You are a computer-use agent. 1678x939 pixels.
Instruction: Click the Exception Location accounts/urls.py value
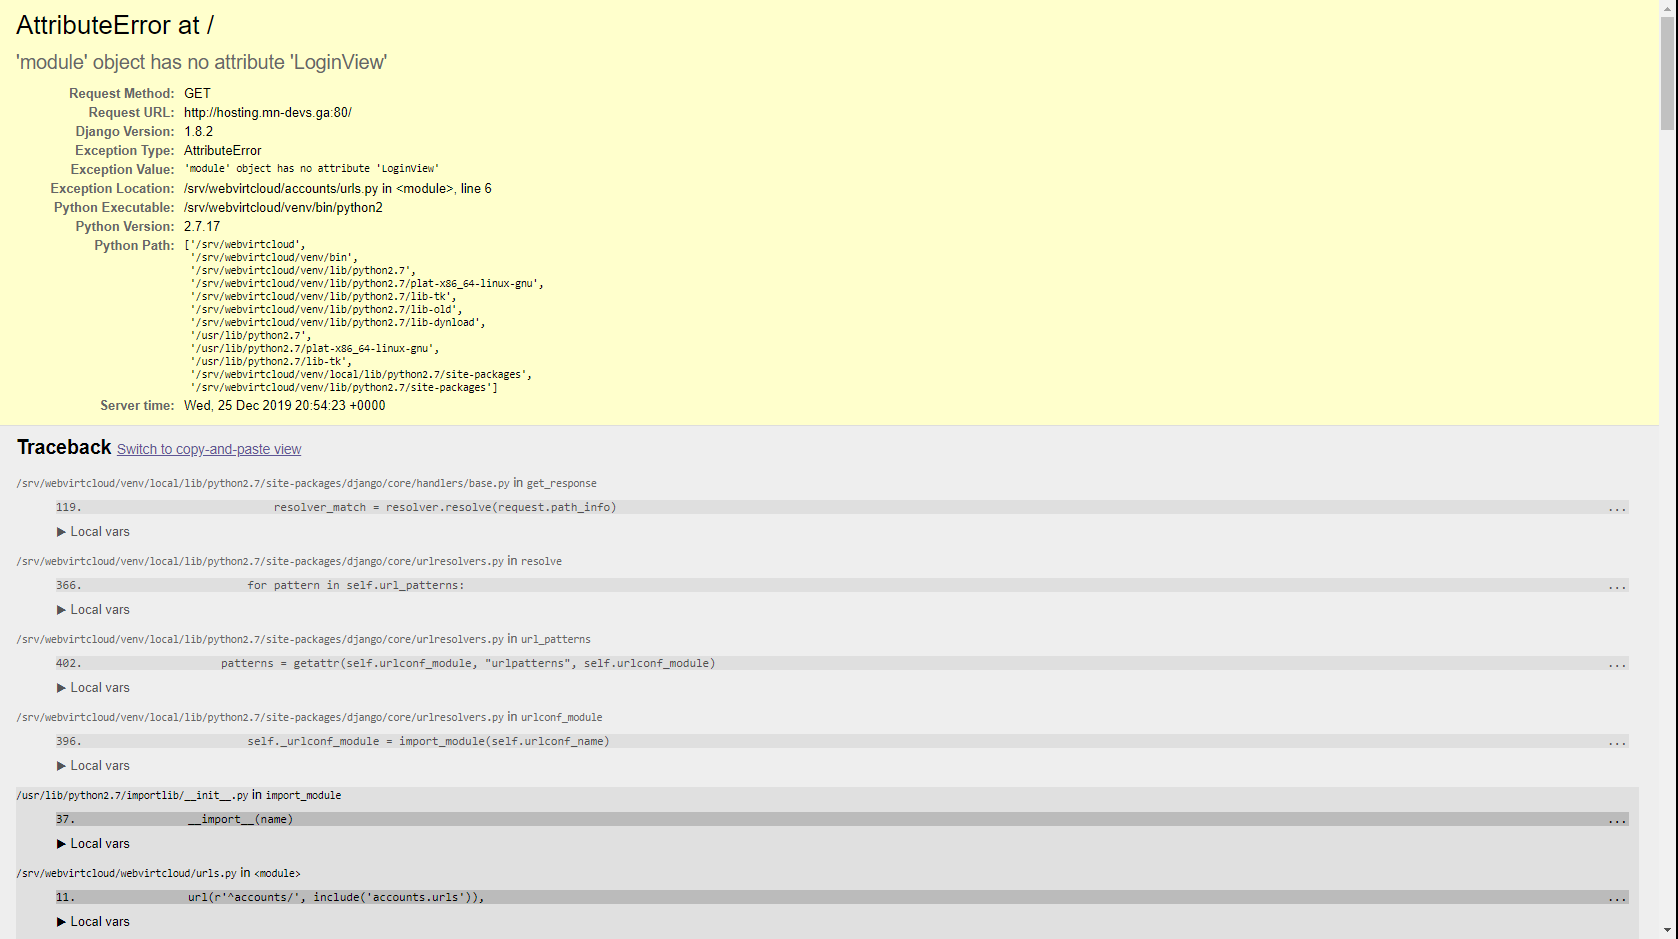[338, 189]
